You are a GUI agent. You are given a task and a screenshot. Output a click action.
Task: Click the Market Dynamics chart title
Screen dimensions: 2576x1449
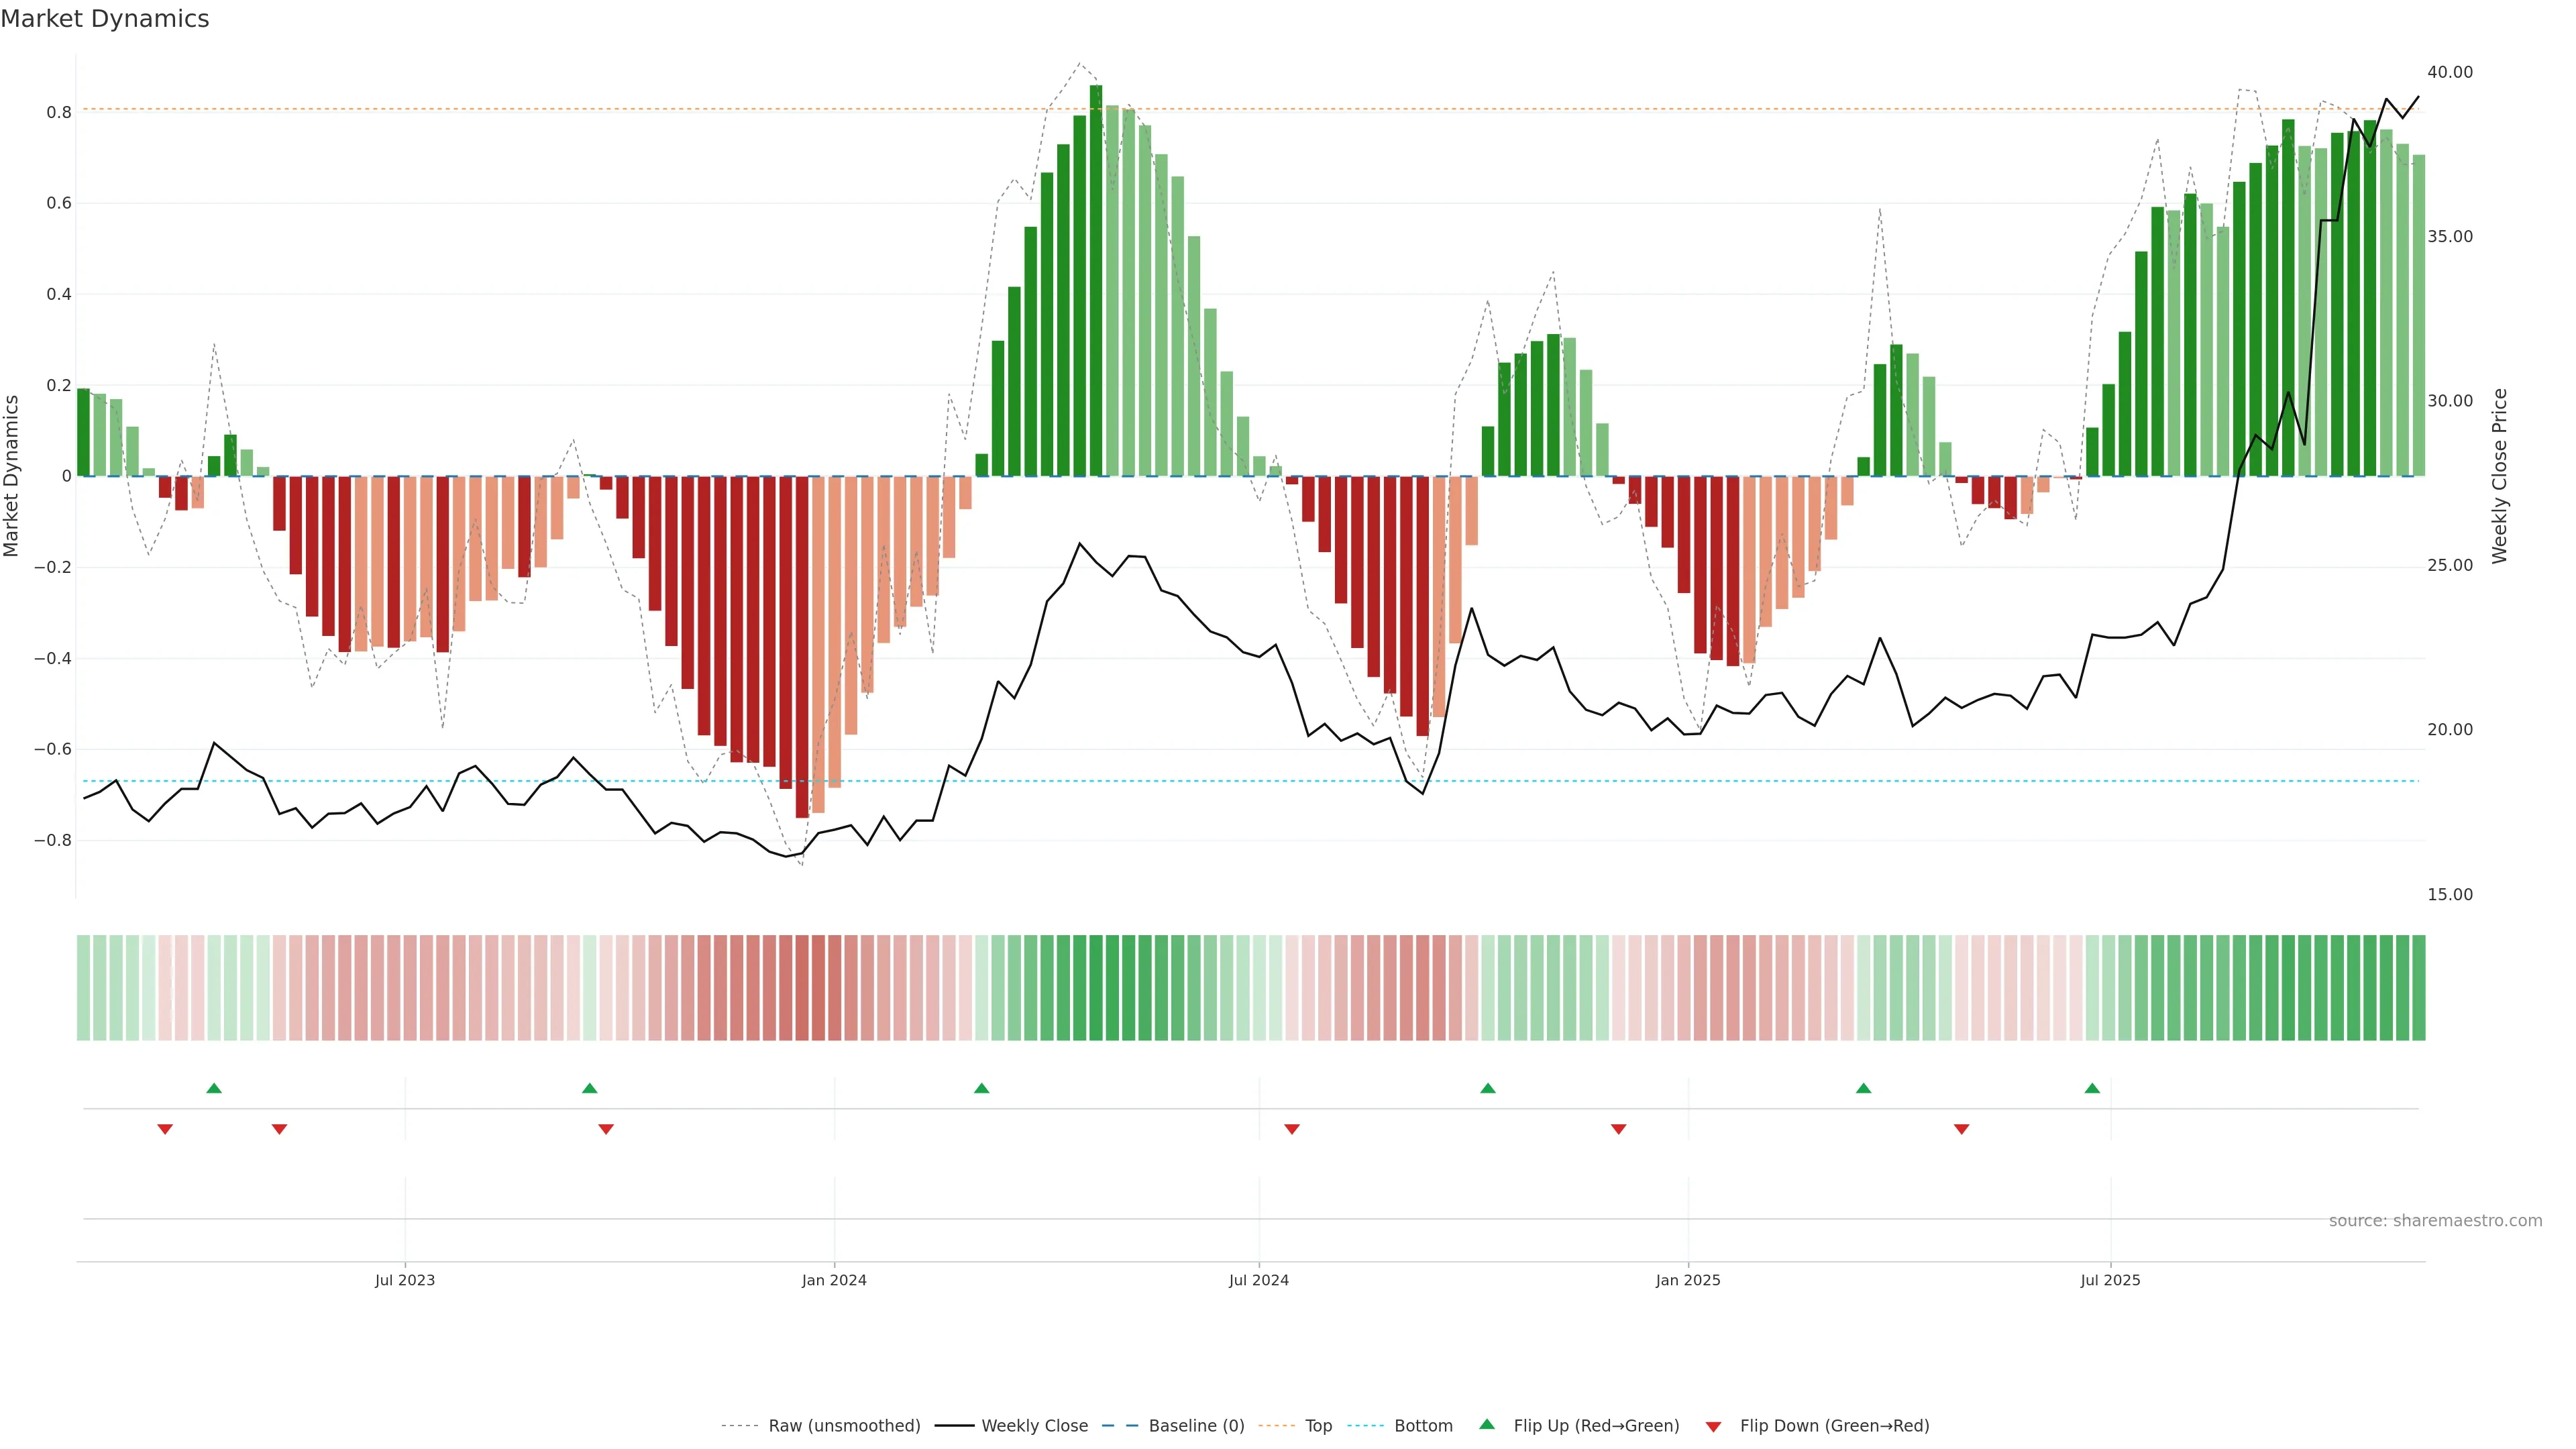pos(105,19)
